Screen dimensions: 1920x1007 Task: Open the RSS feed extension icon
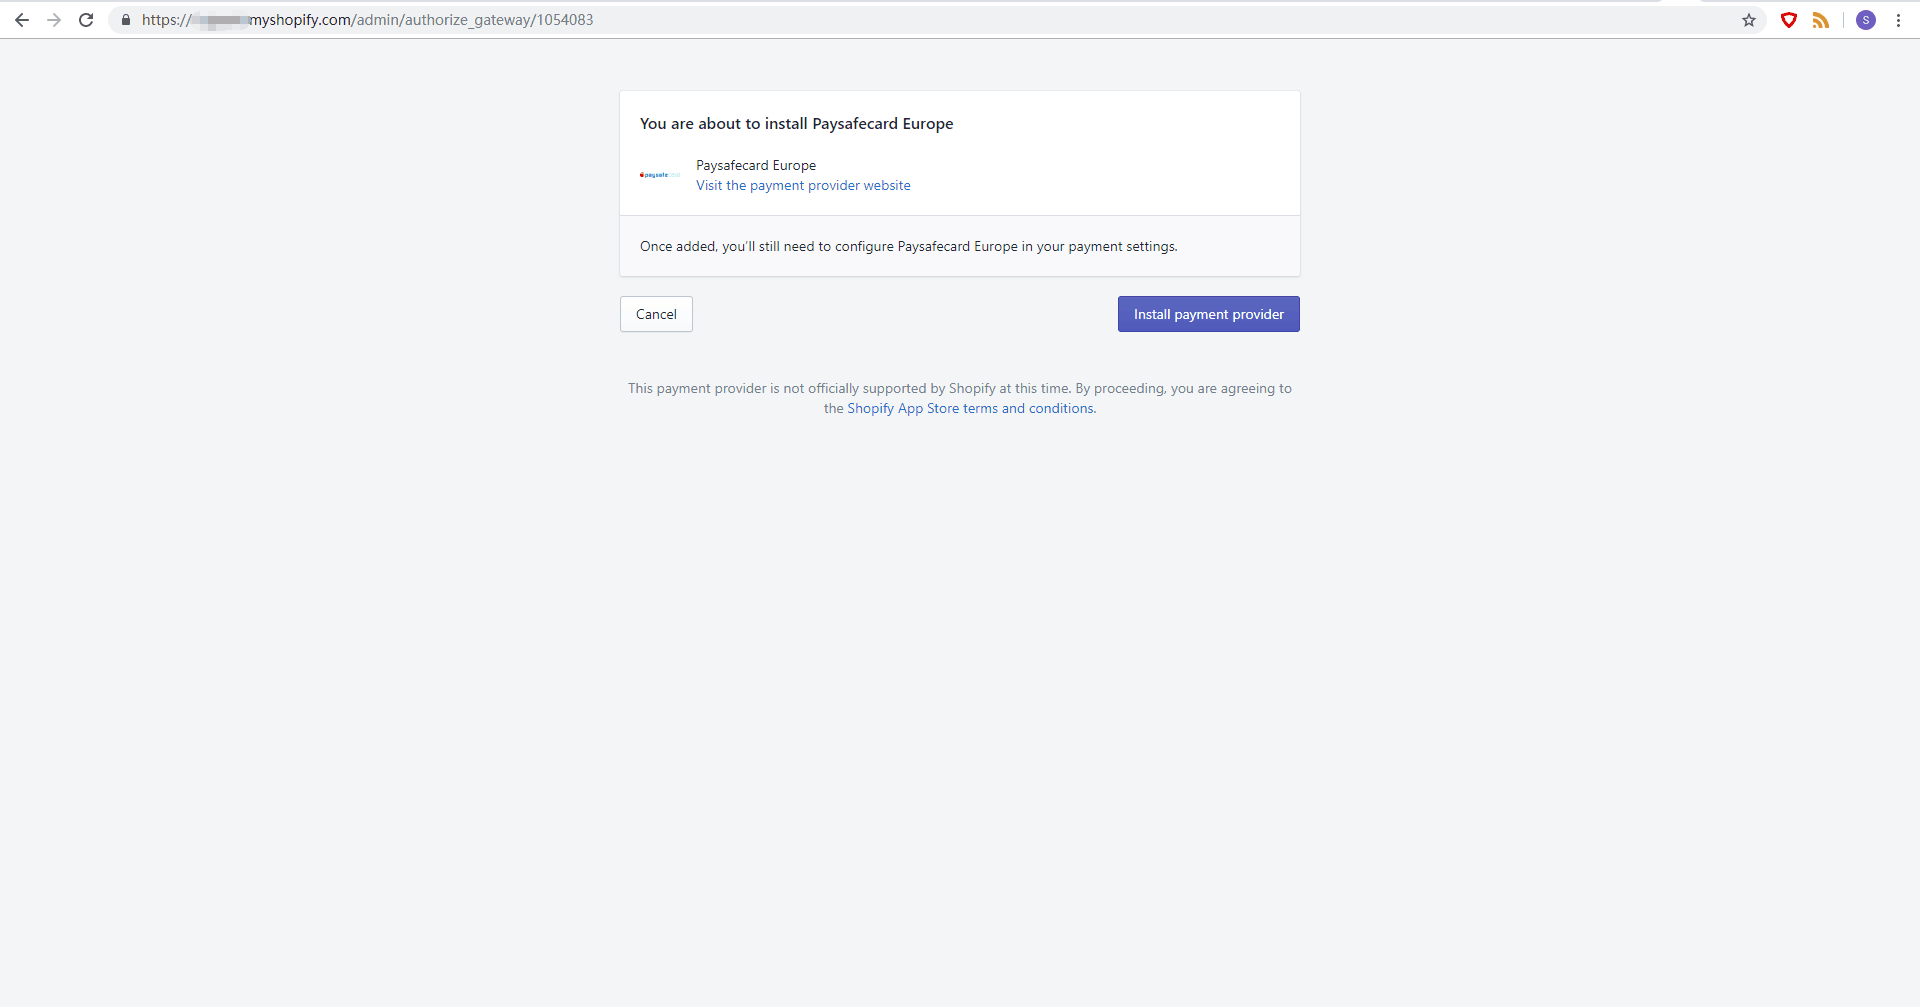point(1821,20)
